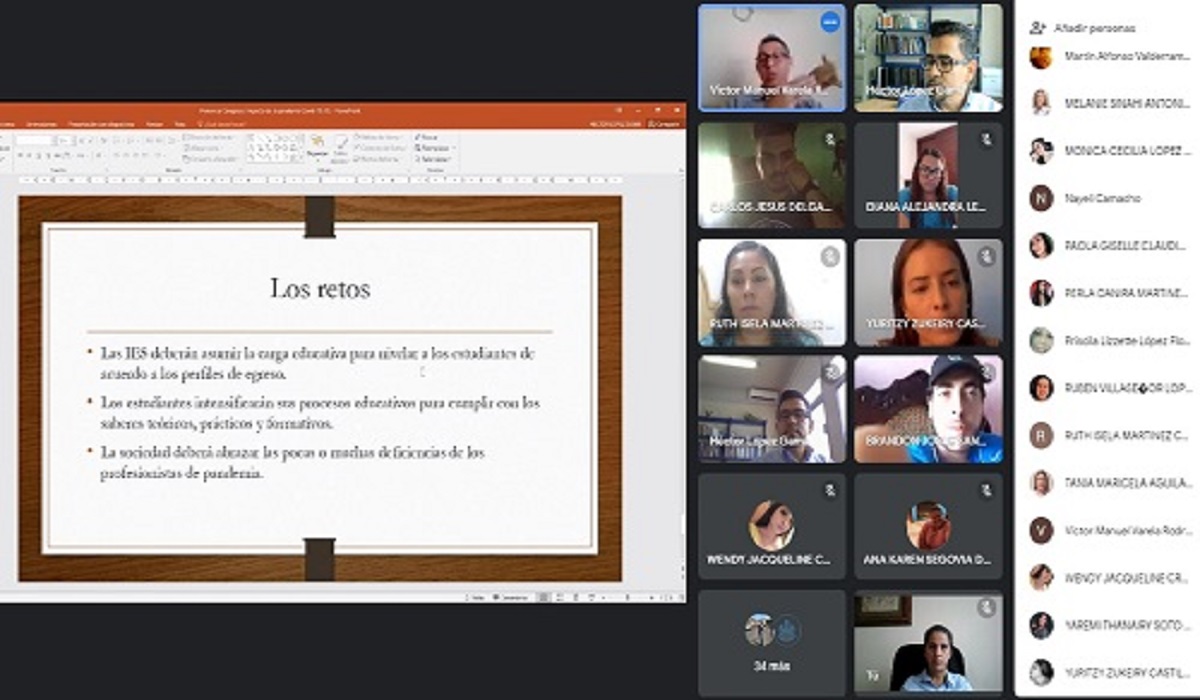Screen dimensions: 1200x700
Task: Open the '34 más' participants tile
Action: pos(771,643)
